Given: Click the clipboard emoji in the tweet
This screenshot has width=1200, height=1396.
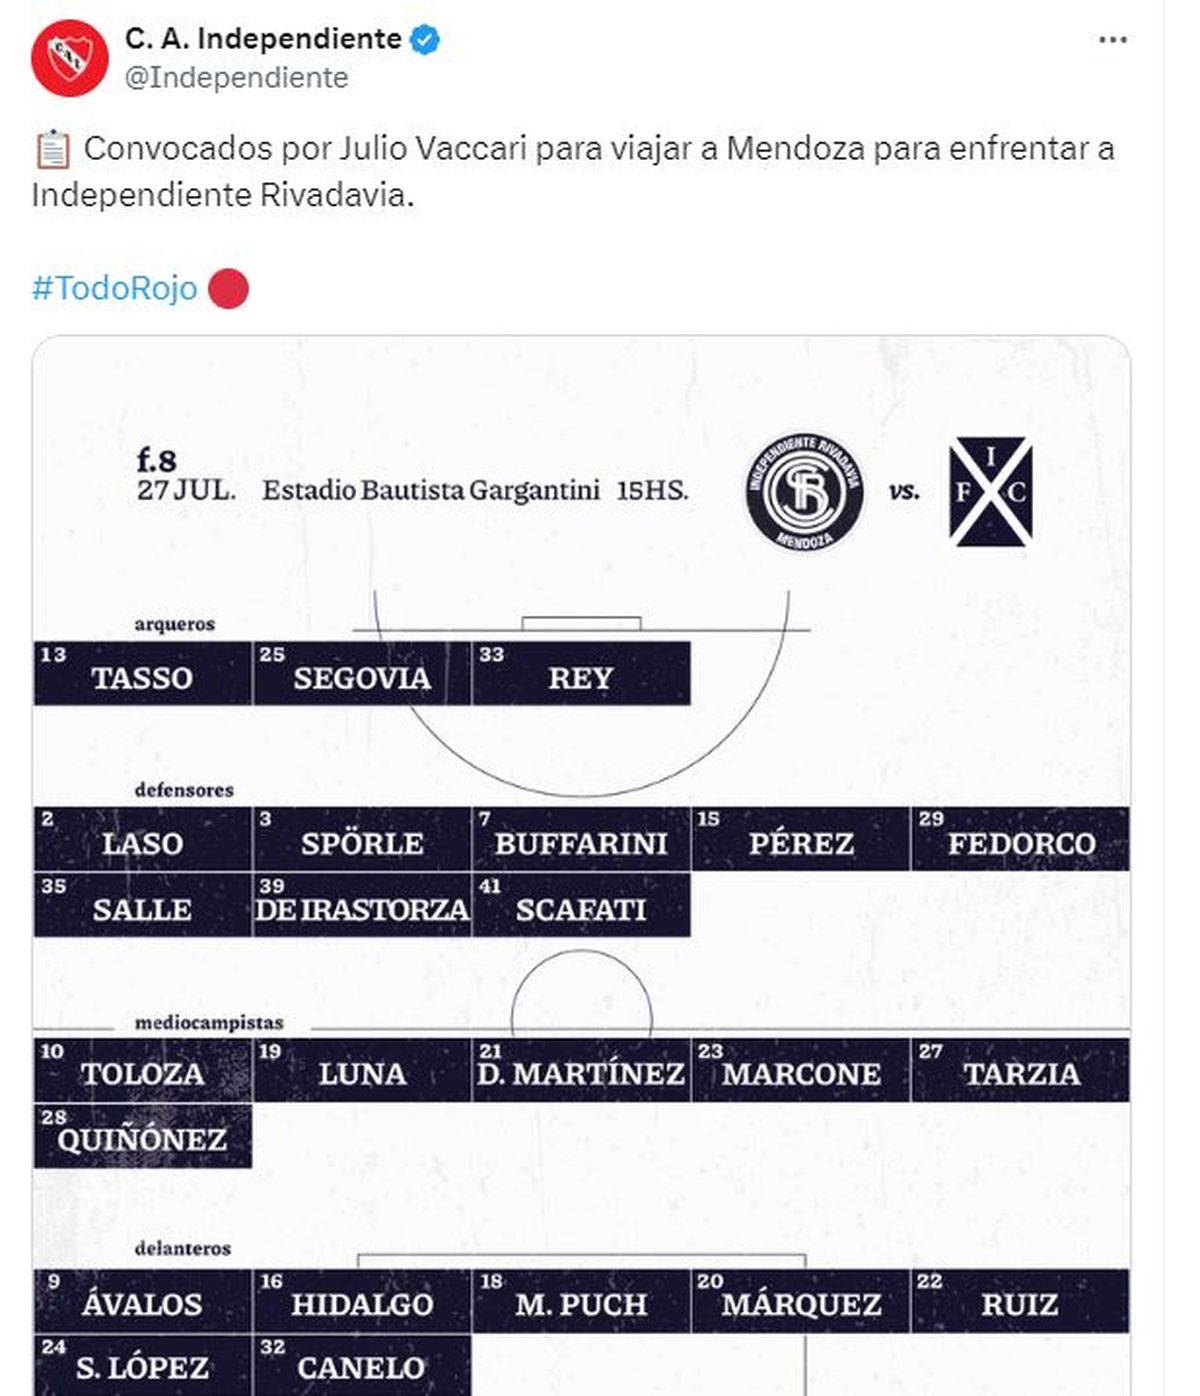Looking at the screenshot, I should click(52, 149).
